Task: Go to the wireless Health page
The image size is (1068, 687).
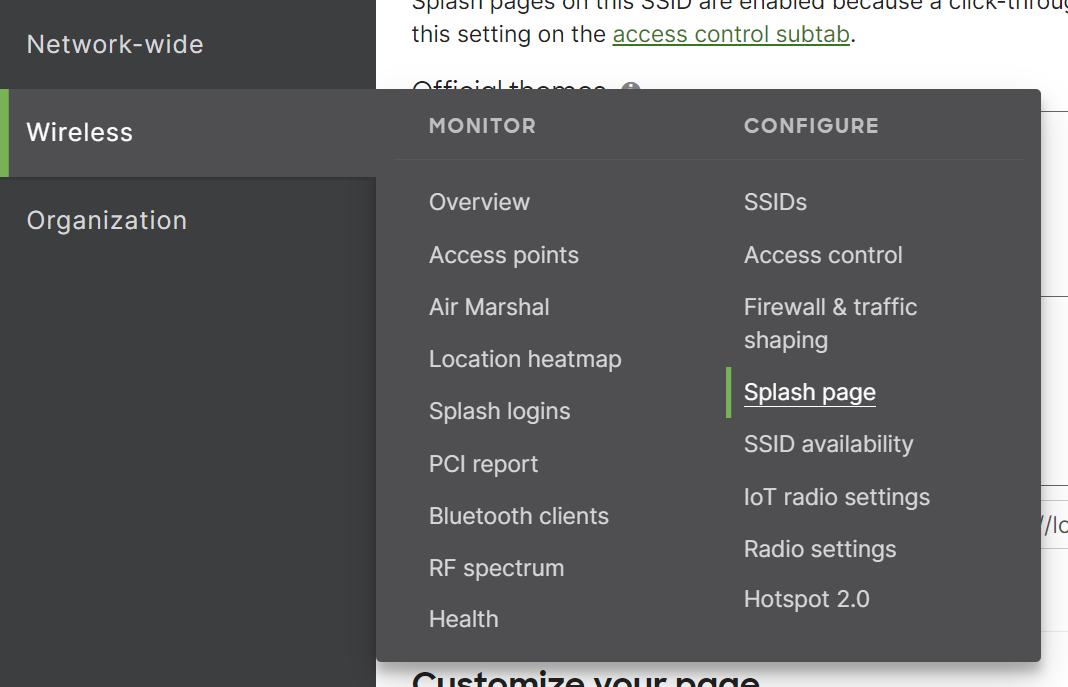Action: click(x=463, y=619)
